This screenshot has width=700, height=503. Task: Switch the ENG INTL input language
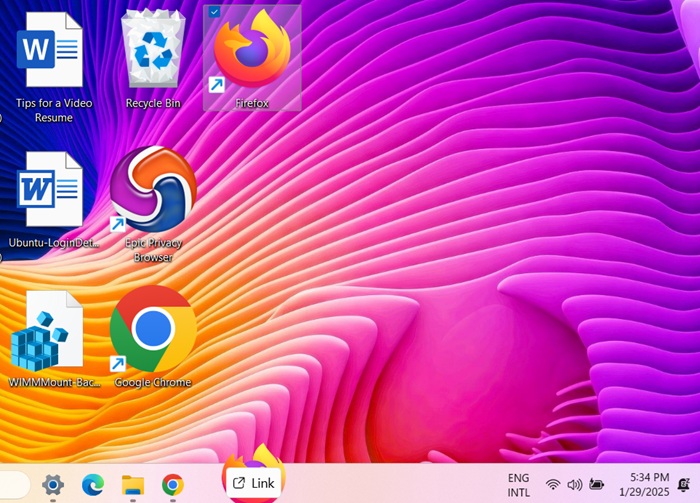coord(518,485)
